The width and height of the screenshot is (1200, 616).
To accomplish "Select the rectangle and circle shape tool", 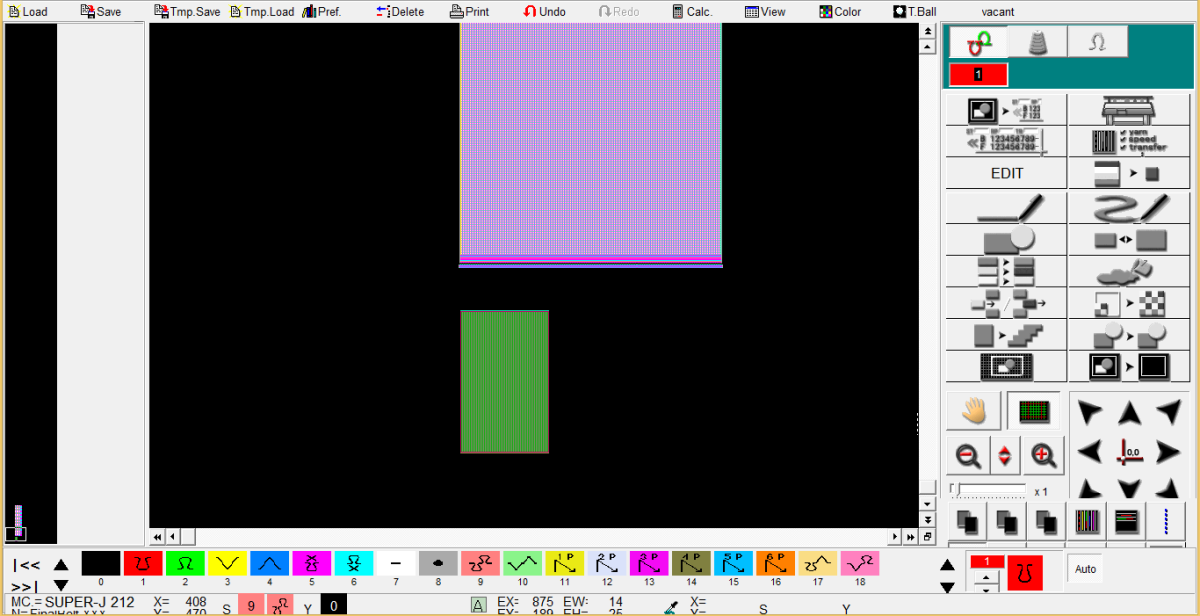I will [1006, 240].
